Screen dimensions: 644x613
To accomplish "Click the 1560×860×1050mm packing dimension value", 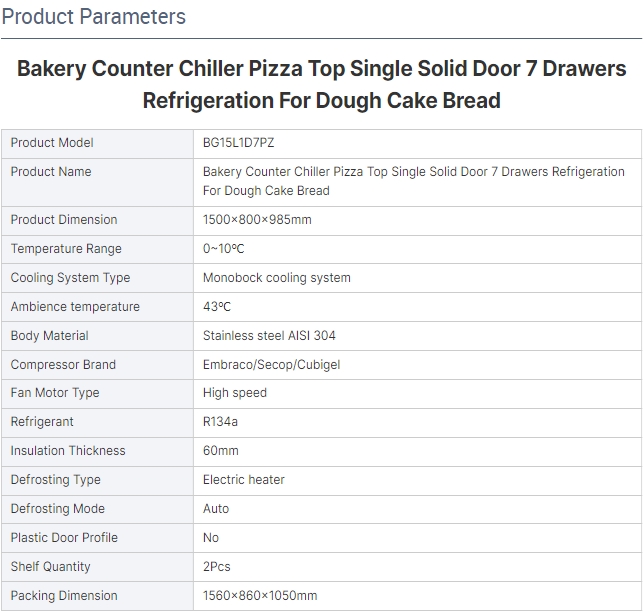I will coord(260,596).
